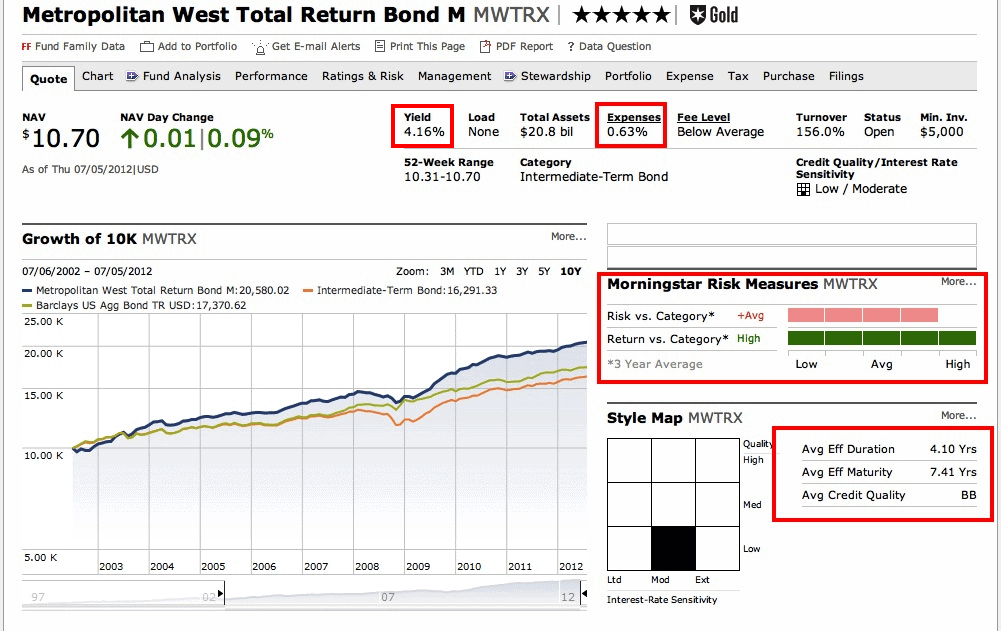Image resolution: width=1001 pixels, height=631 pixels.
Task: Select the Management tab
Action: pyautogui.click(x=455, y=76)
